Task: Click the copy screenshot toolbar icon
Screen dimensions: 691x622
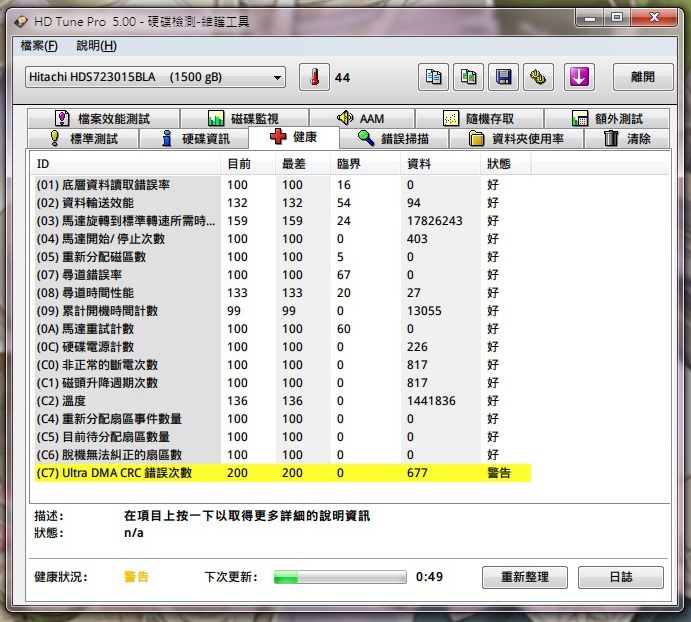Action: pos(468,77)
